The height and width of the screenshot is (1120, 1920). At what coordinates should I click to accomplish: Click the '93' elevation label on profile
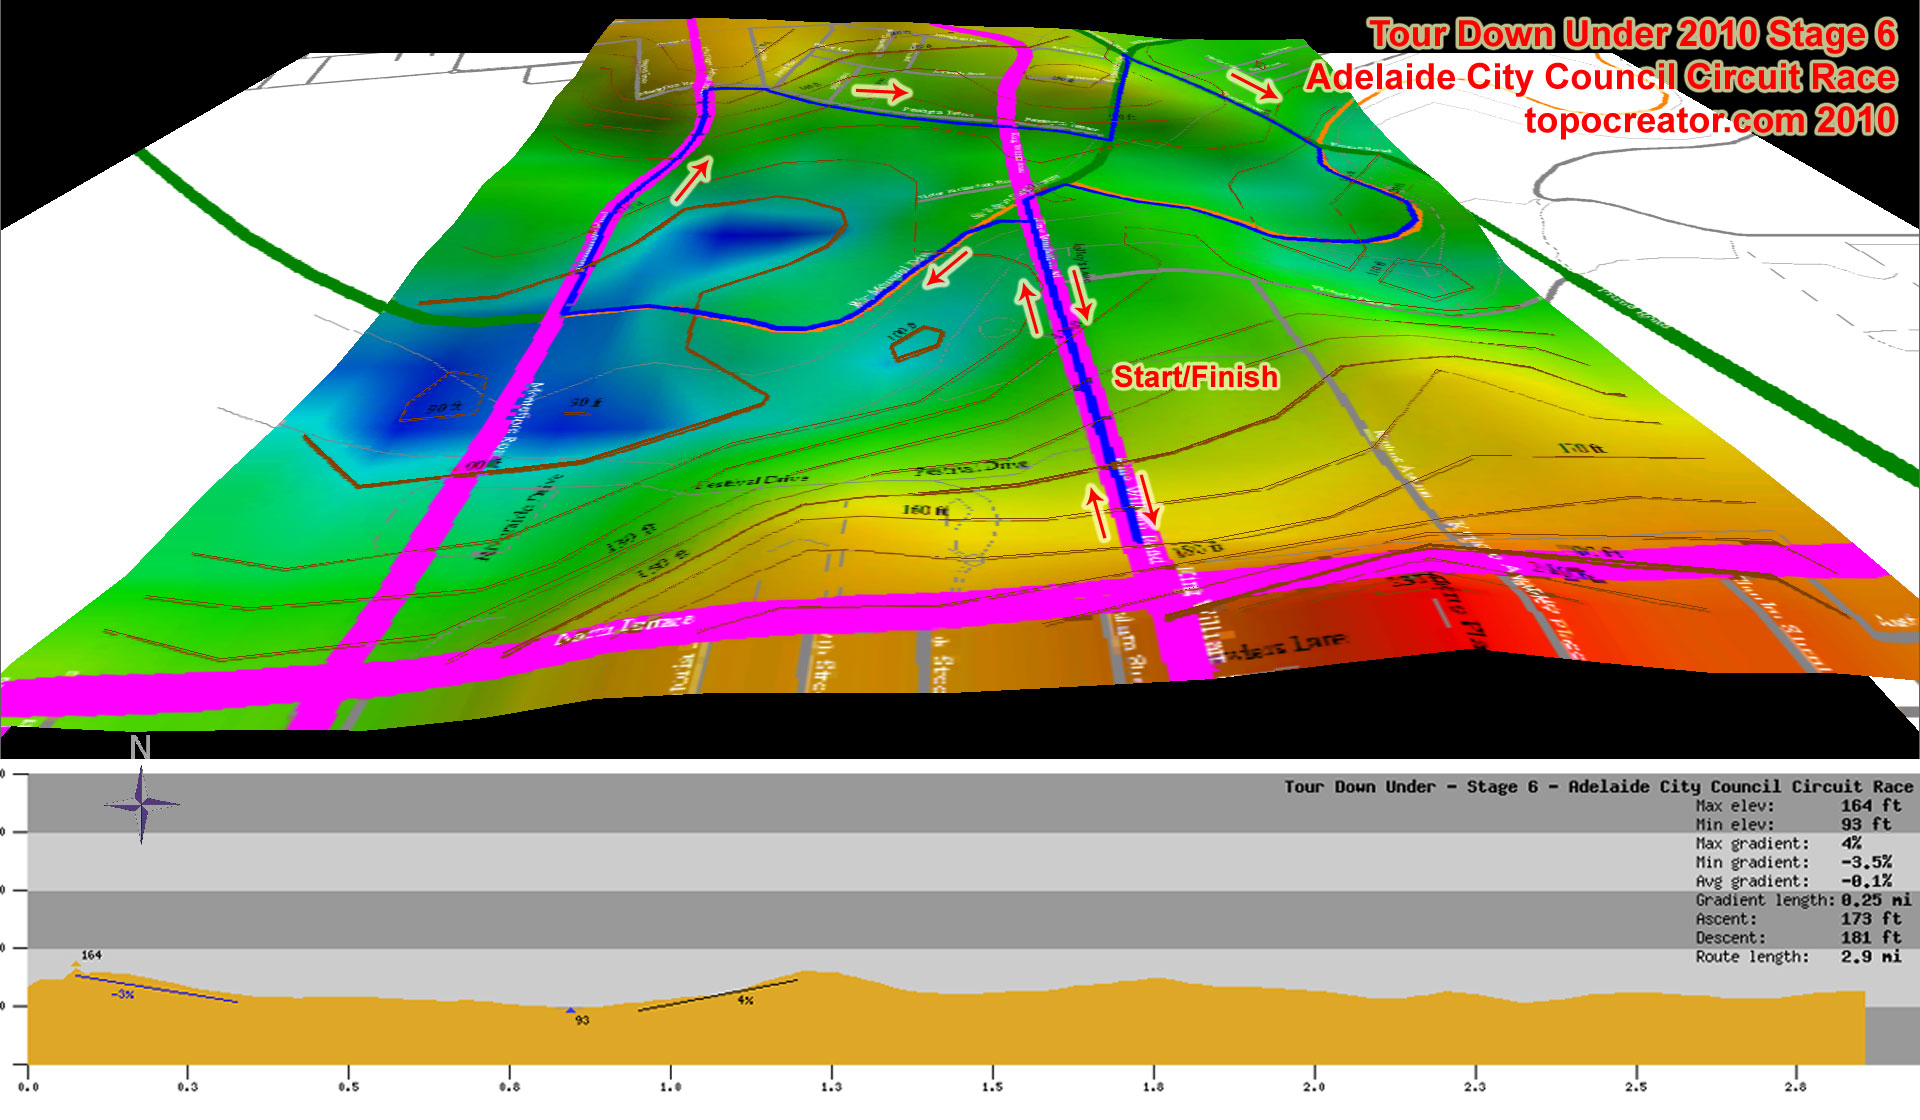tap(582, 1021)
